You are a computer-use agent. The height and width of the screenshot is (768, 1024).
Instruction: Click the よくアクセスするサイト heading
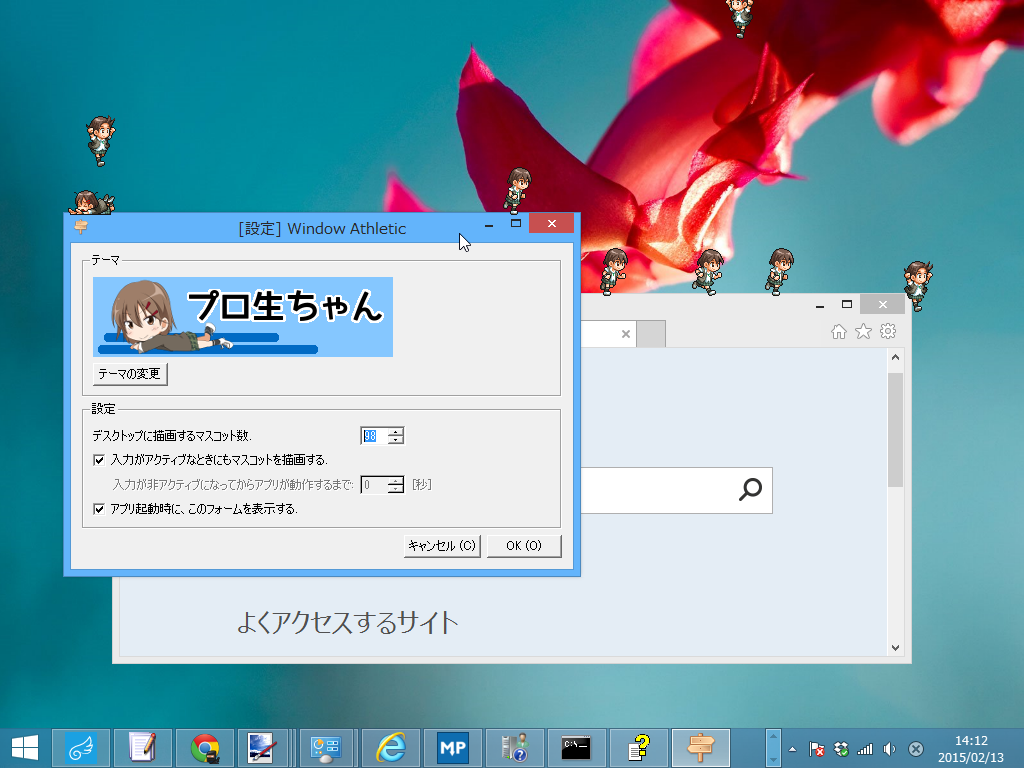click(347, 622)
